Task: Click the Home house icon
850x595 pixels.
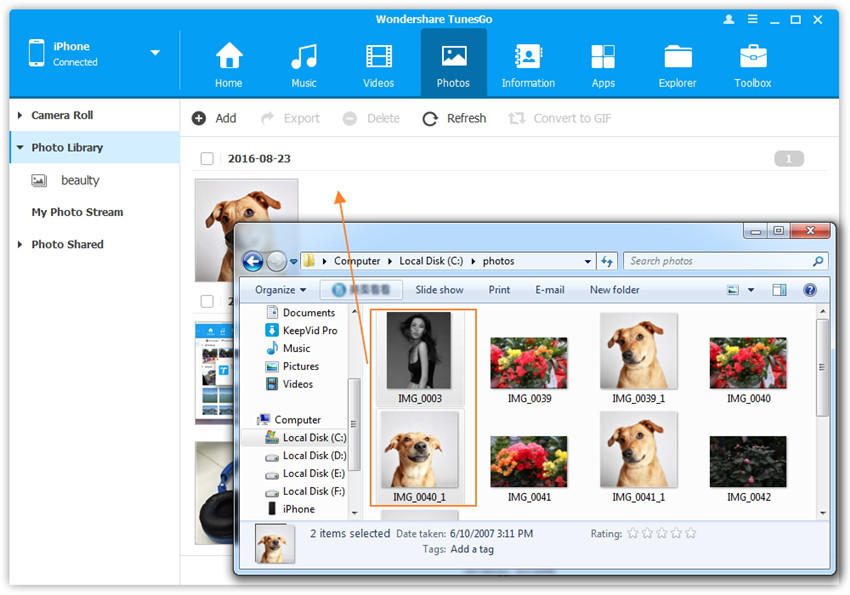Action: (229, 56)
